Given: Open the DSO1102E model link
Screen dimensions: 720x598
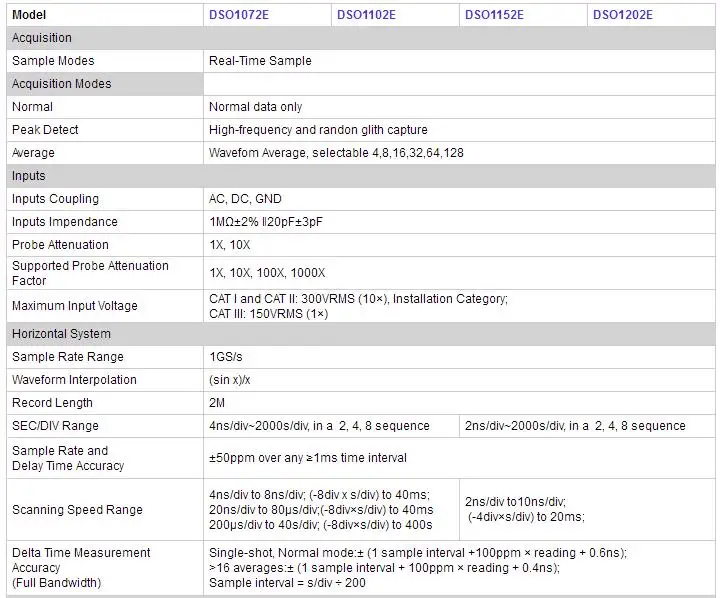Looking at the screenshot, I should pyautogui.click(x=366, y=15).
